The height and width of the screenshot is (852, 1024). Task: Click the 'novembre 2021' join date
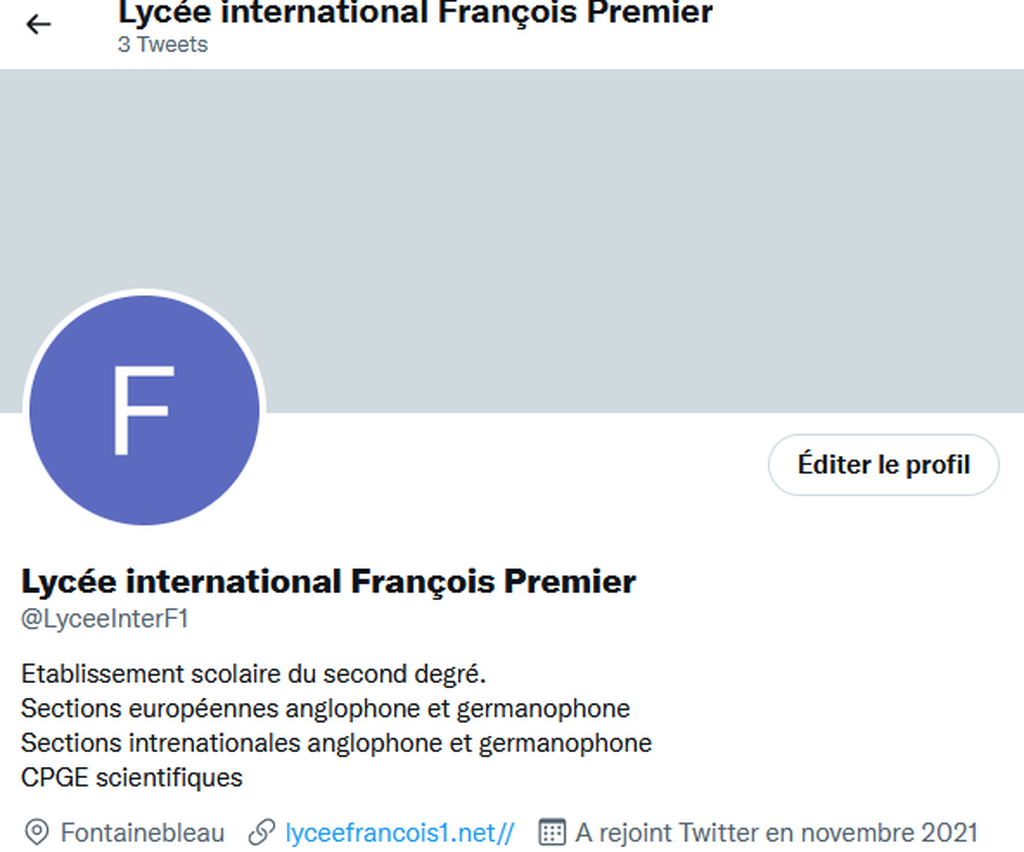(x=888, y=832)
